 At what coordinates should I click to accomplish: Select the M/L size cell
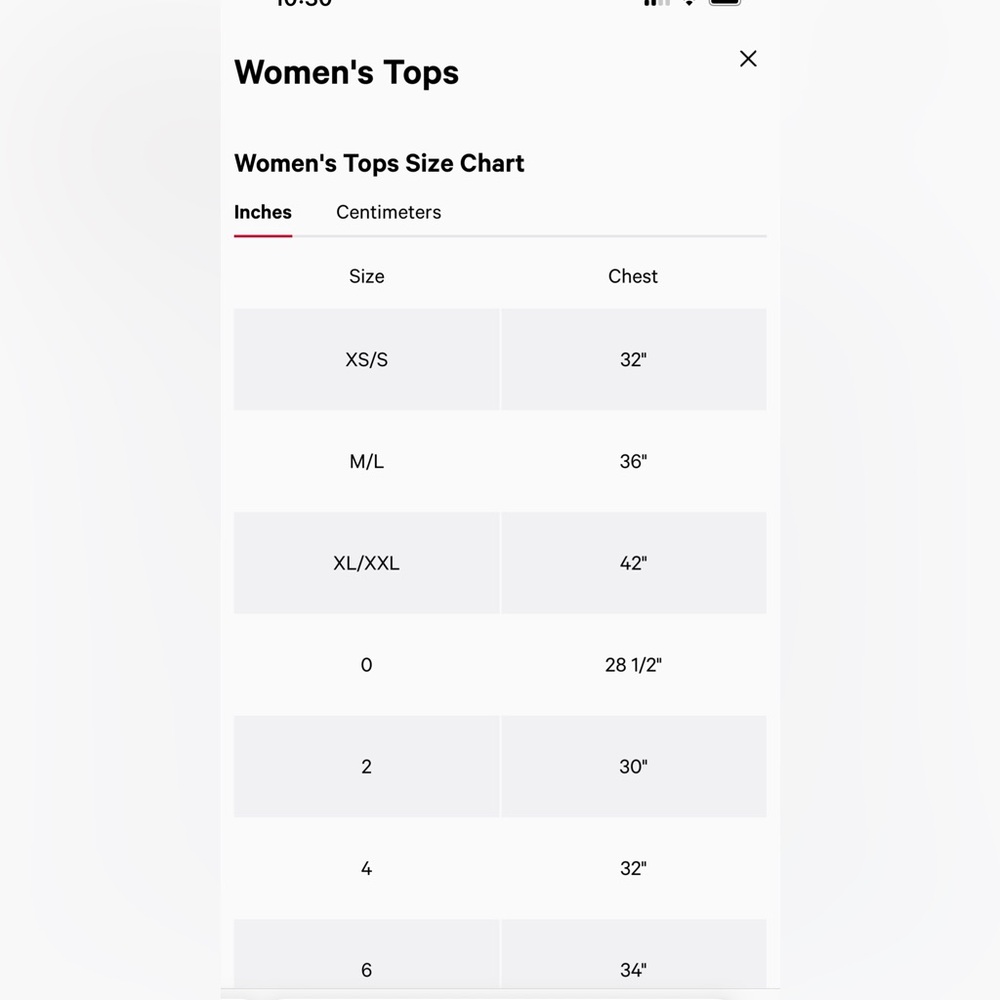pyautogui.click(x=366, y=461)
